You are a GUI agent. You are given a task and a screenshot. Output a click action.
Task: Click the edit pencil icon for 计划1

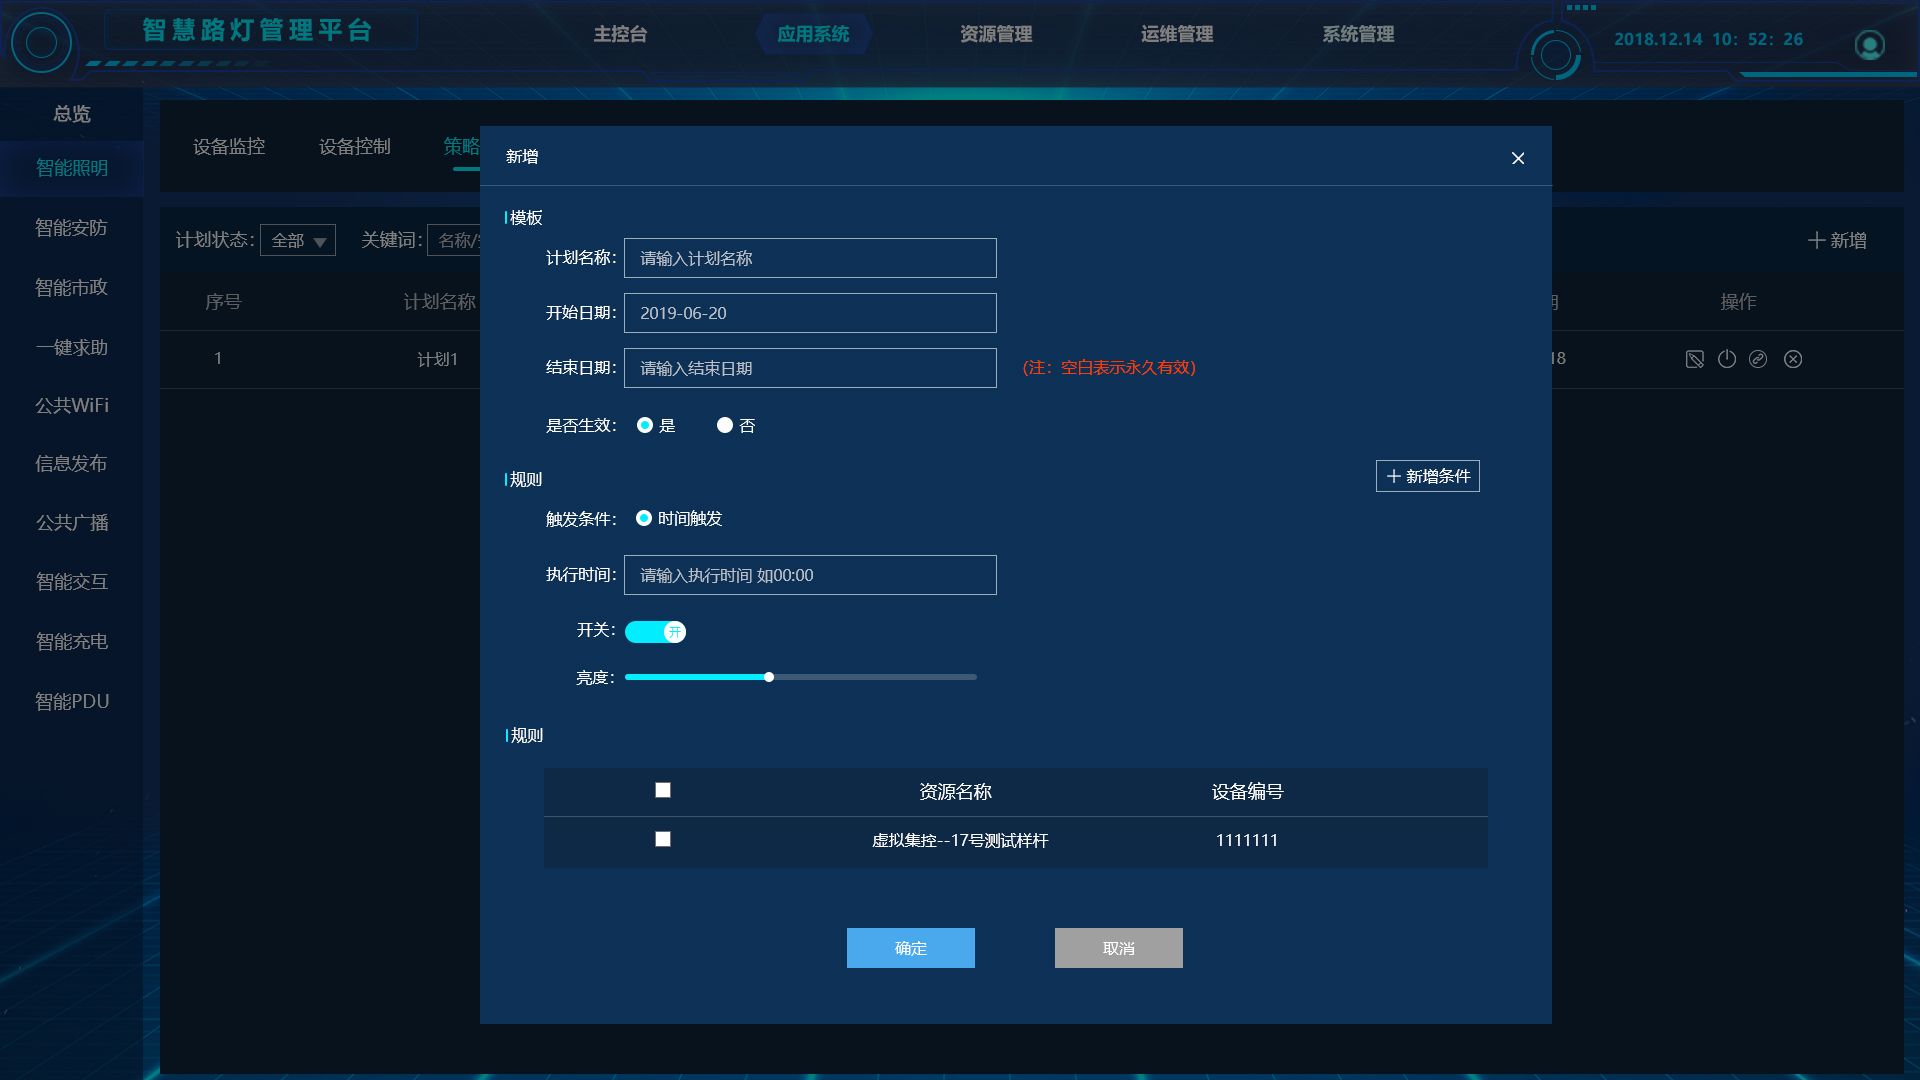tap(1694, 359)
